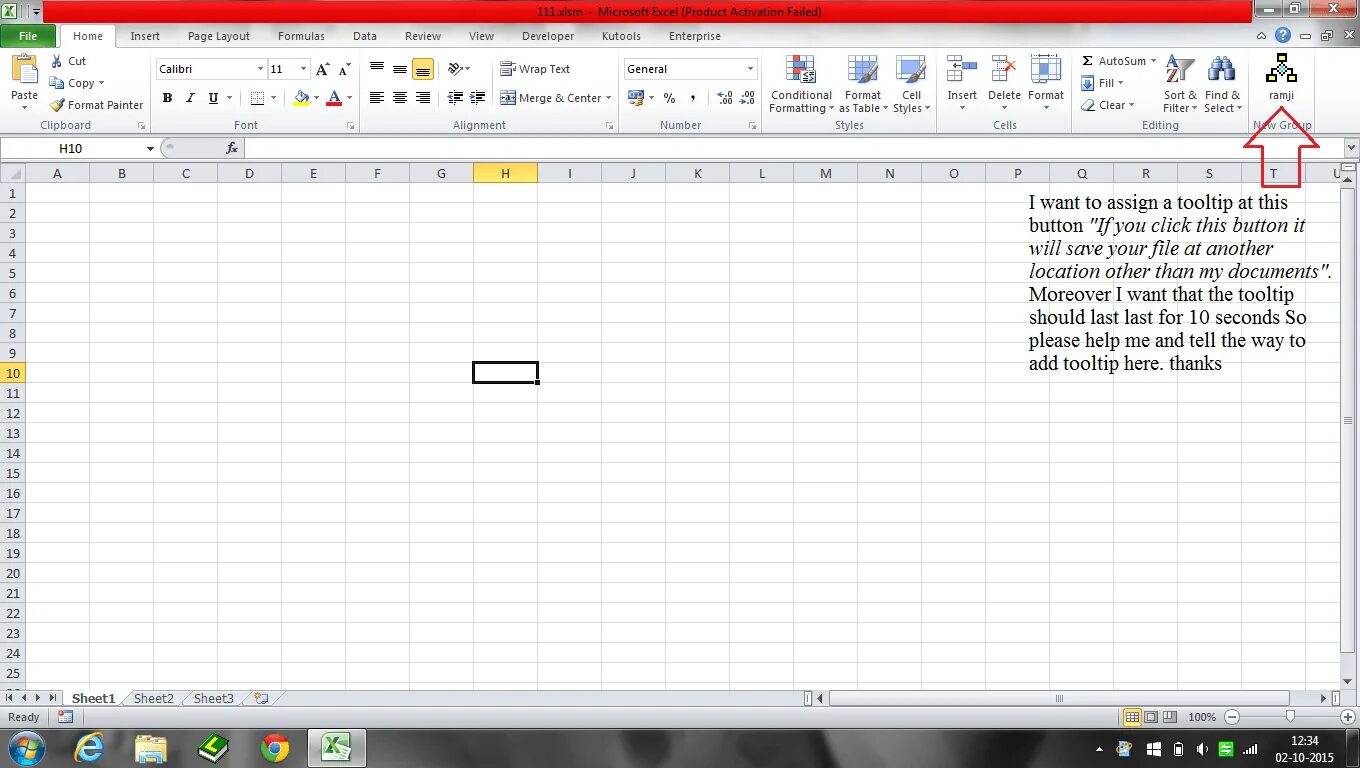1360x768 pixels.
Task: Switch to the Developer tab
Action: (548, 36)
